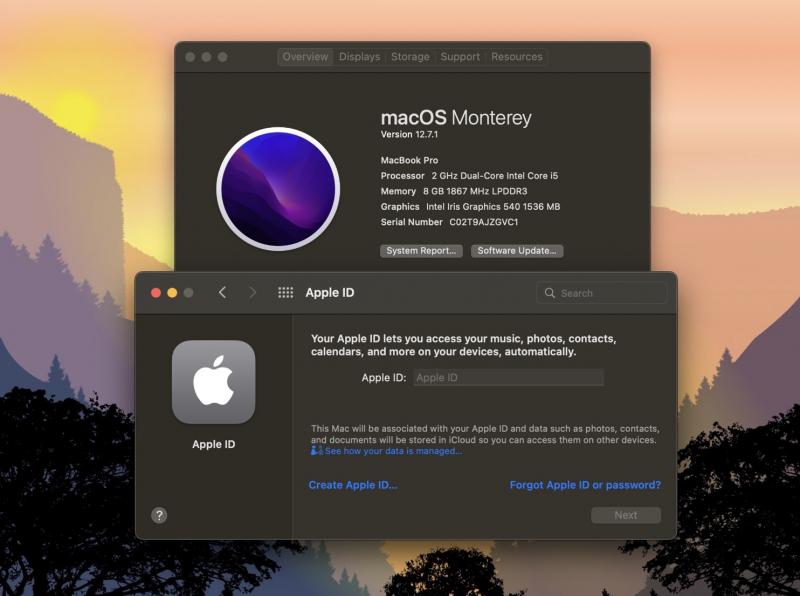The width and height of the screenshot is (800, 596).
Task: Click the macOS Monterey logo image
Action: [x=278, y=189]
